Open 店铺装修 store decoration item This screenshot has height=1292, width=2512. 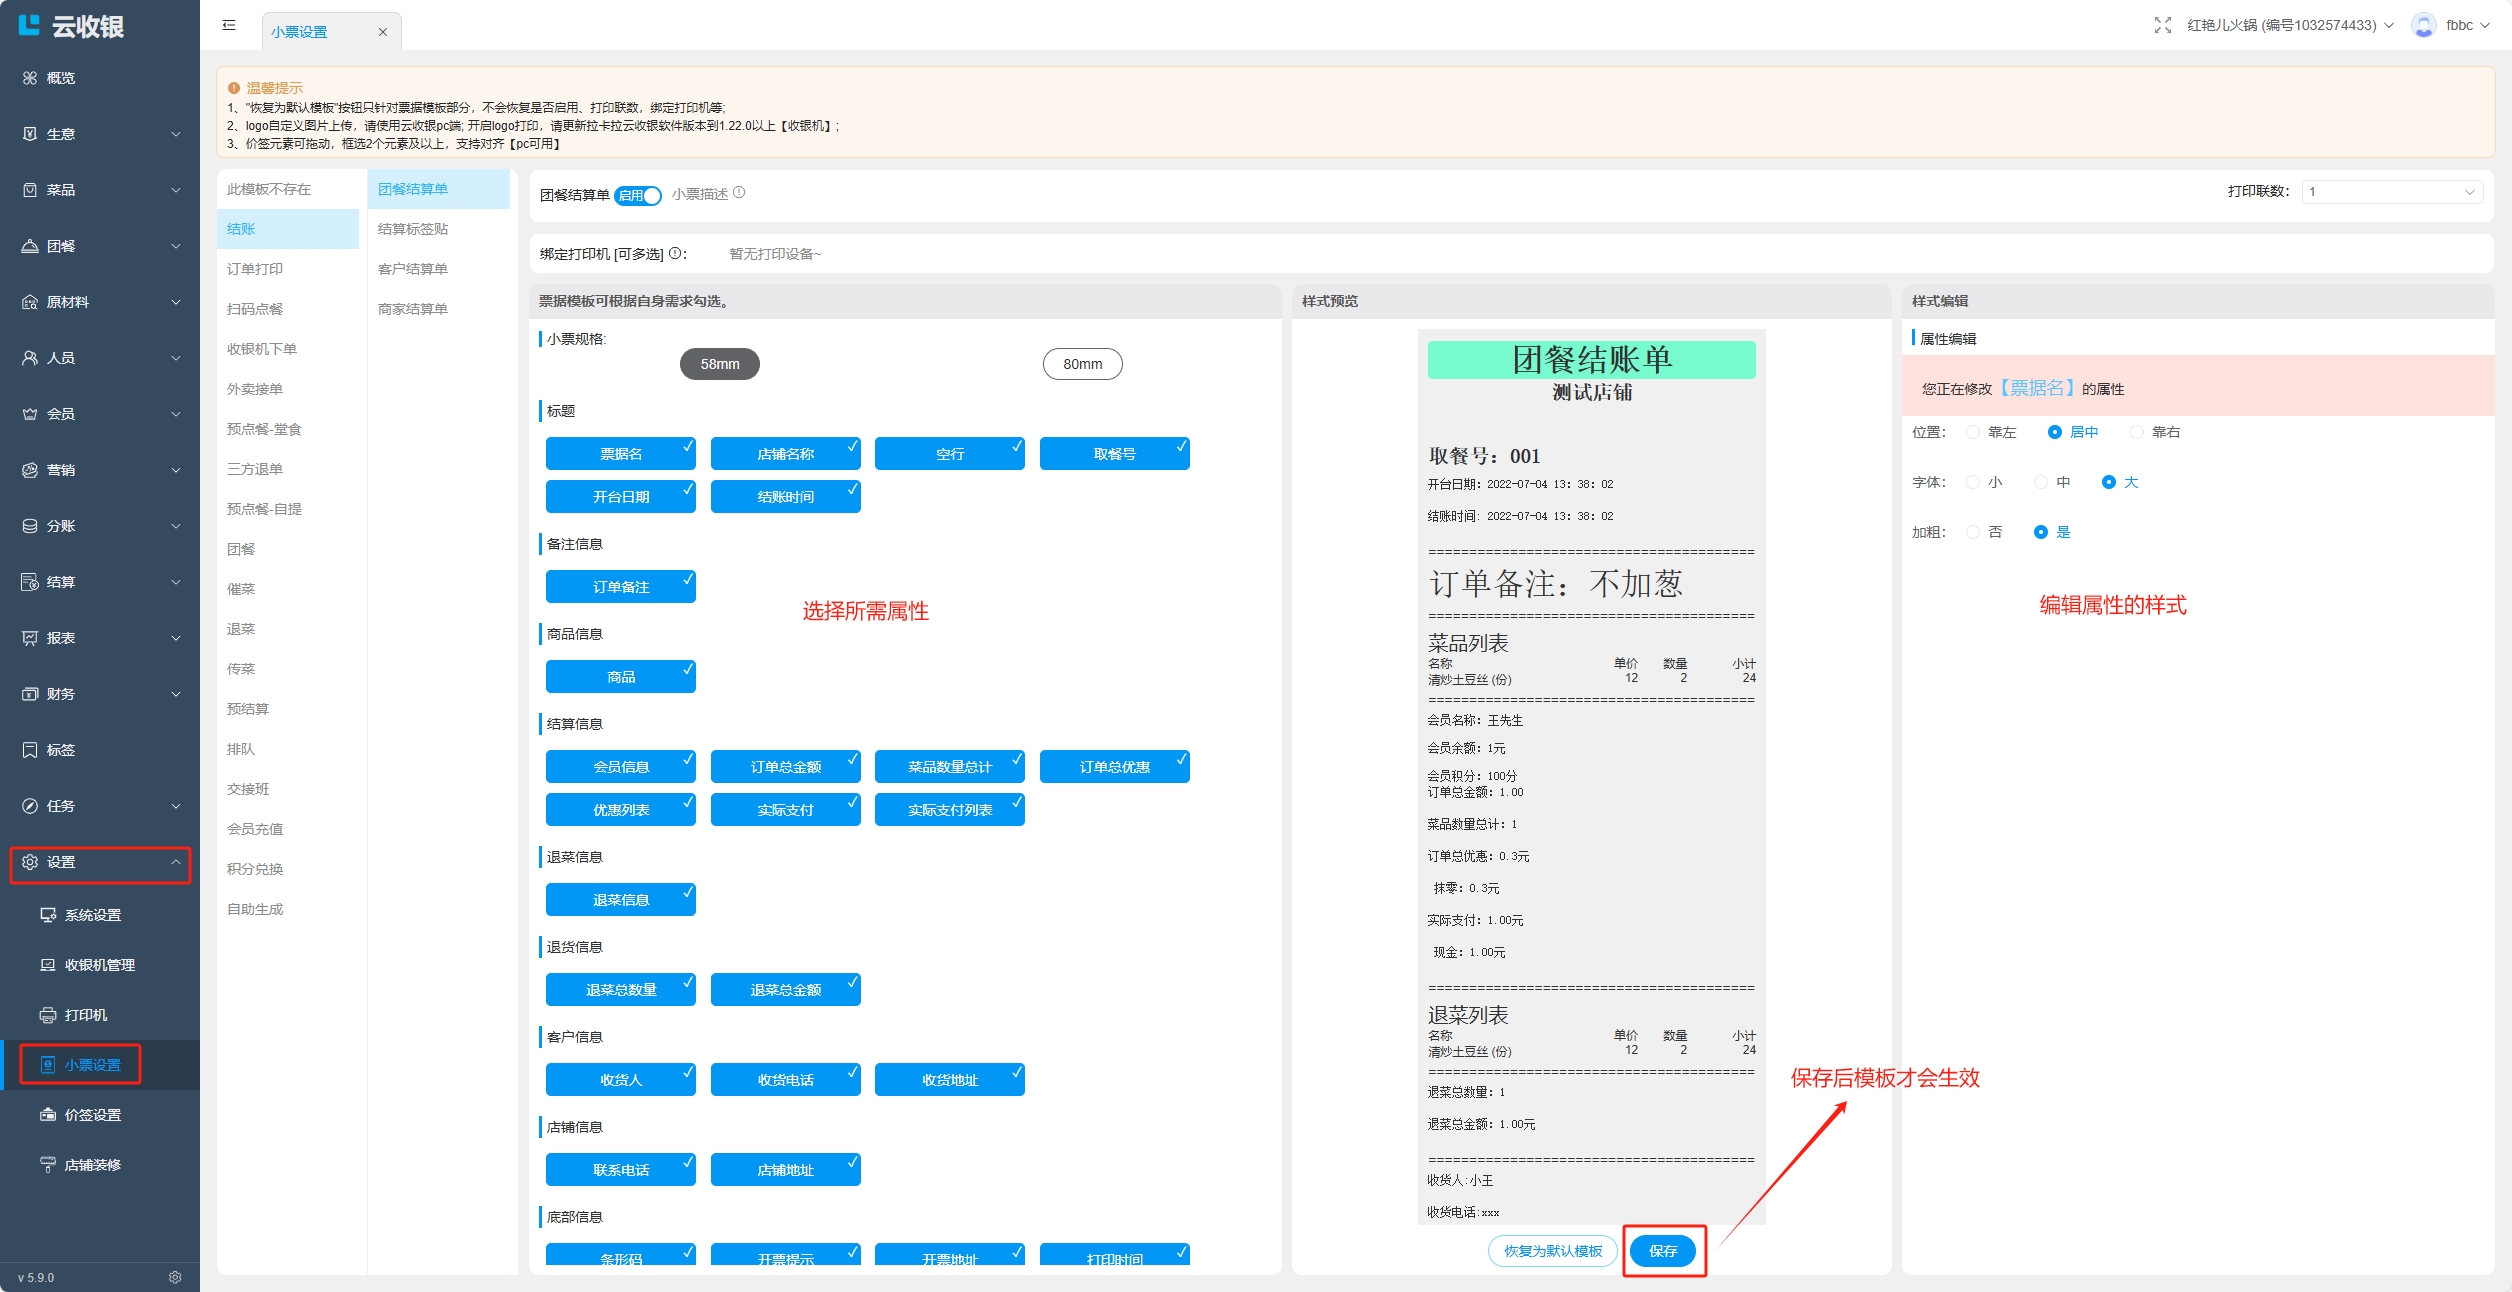[x=92, y=1165]
